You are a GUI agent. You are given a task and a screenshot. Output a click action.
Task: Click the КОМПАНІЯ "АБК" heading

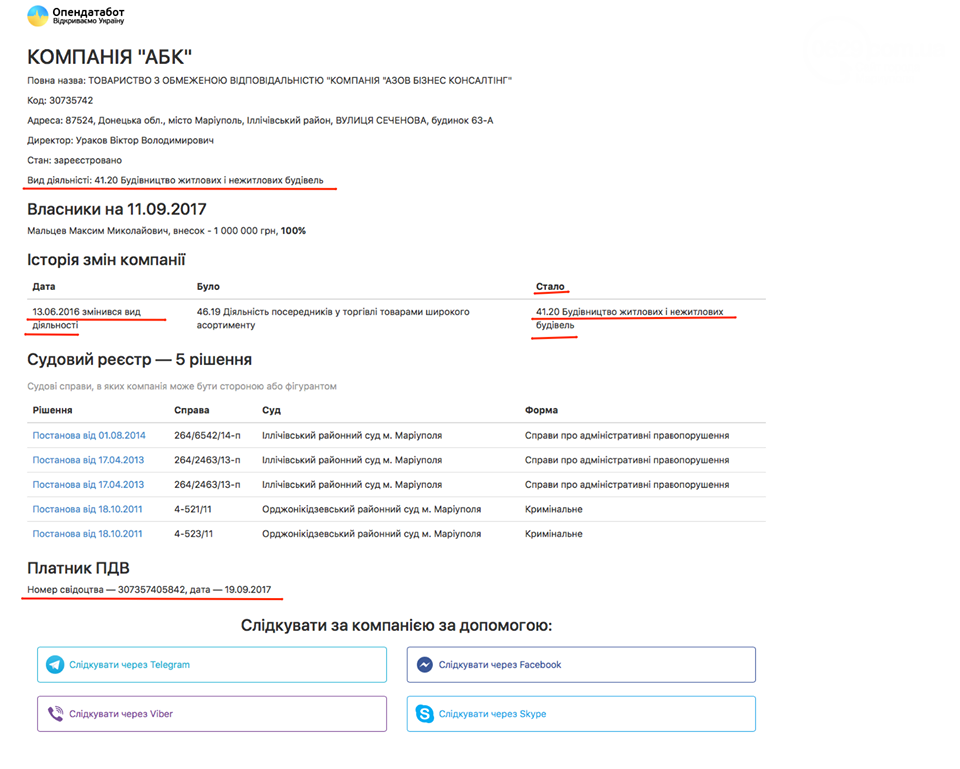coord(110,57)
